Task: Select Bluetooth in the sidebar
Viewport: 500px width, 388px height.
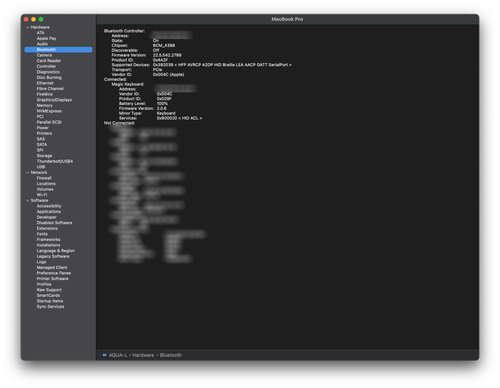Action: [58, 50]
